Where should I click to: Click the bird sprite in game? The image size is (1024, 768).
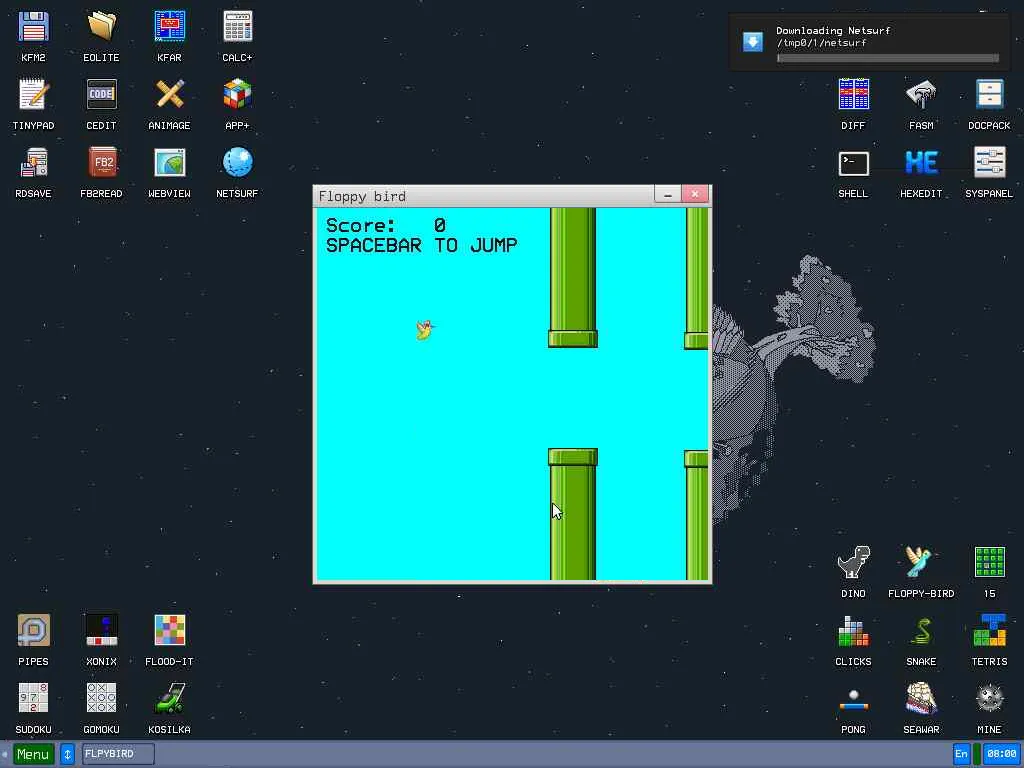(x=425, y=330)
